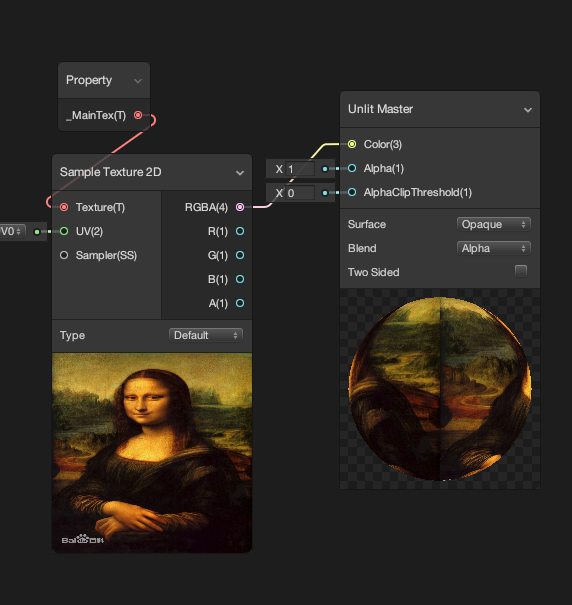Click the Blend label
Viewport: 572px width, 605px height.
362,248
